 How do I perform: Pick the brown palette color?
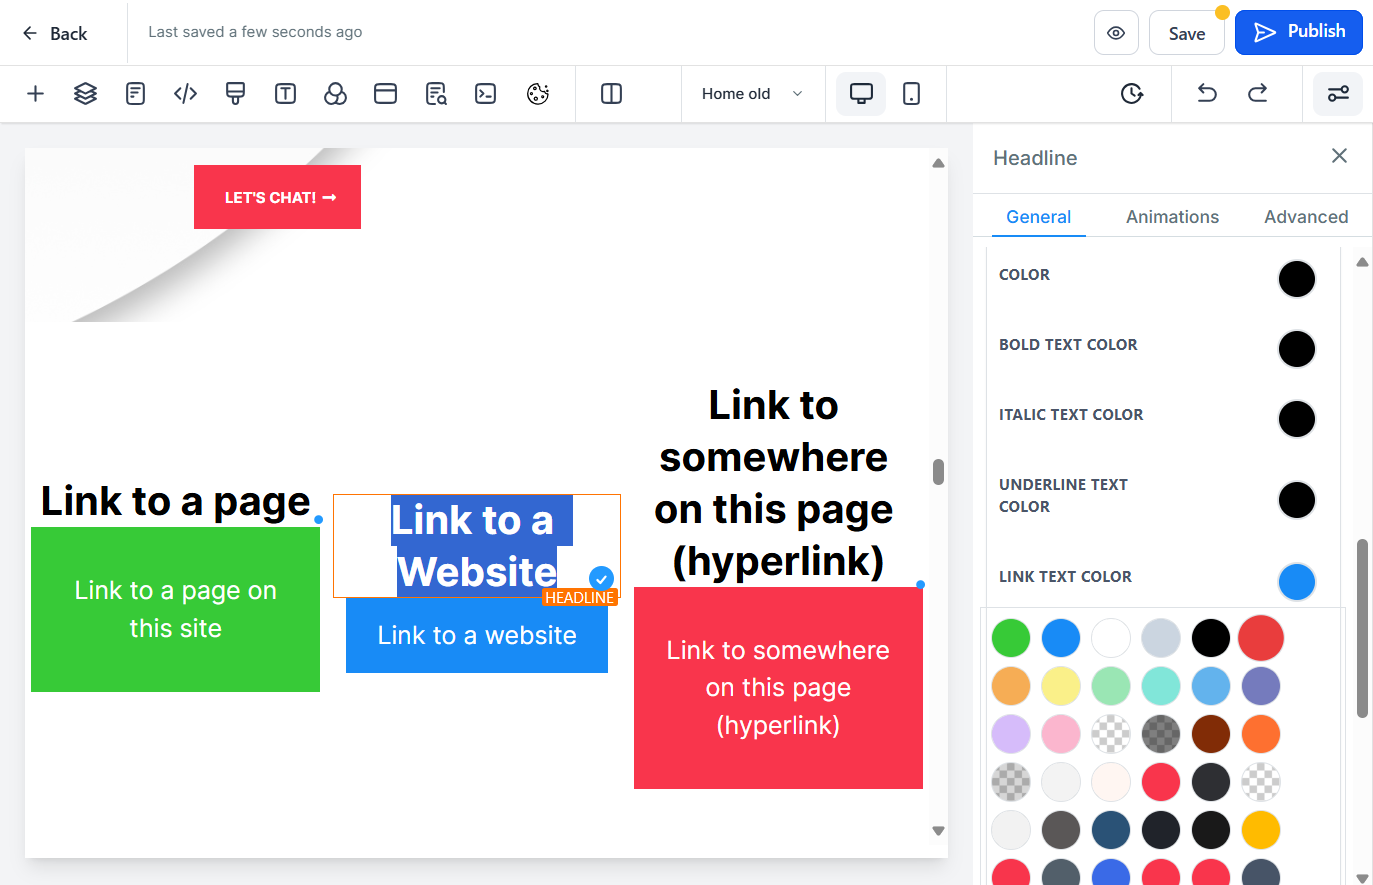point(1211,734)
